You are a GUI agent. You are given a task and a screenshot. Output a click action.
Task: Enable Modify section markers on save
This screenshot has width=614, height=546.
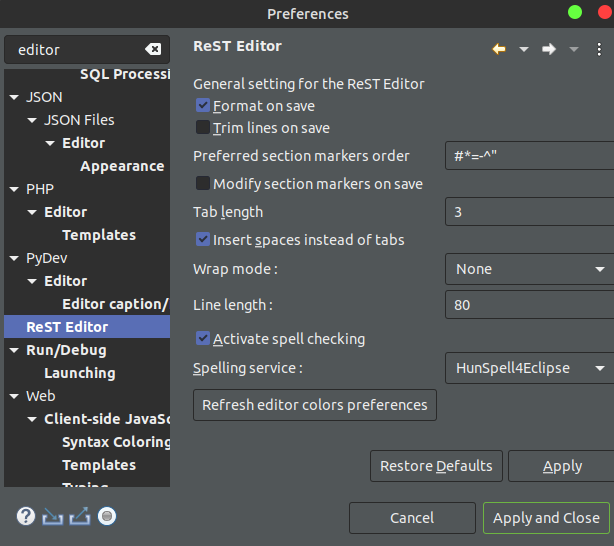(x=203, y=183)
